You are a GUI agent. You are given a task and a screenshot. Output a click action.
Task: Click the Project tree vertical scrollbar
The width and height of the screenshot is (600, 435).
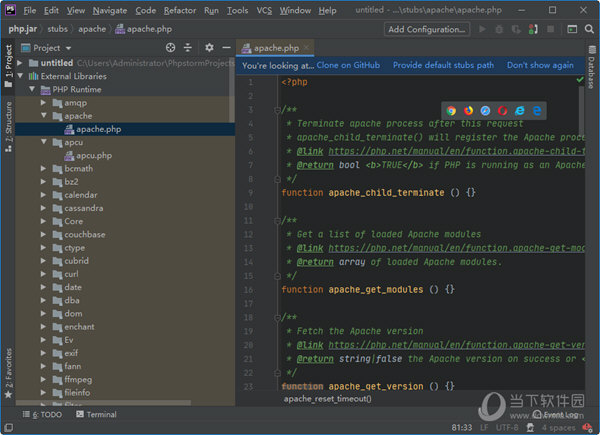pos(232,90)
